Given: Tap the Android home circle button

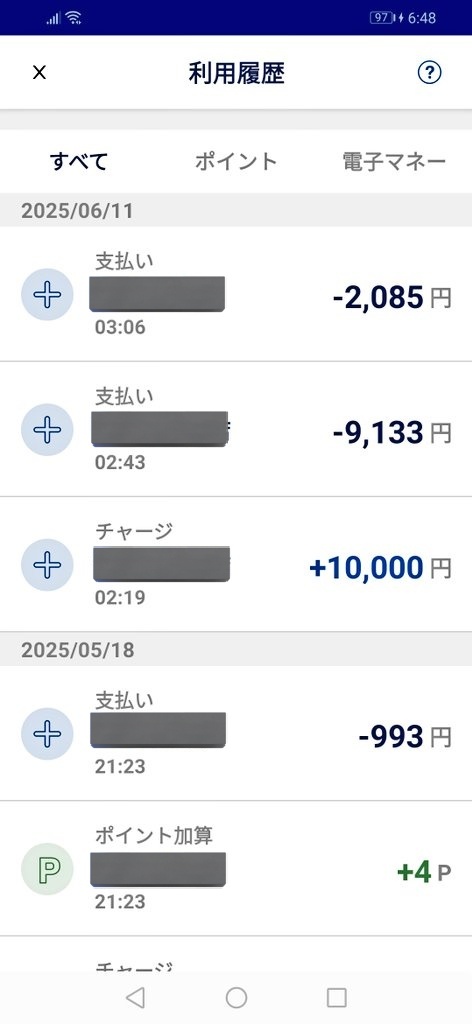Looking at the screenshot, I should 236,997.
